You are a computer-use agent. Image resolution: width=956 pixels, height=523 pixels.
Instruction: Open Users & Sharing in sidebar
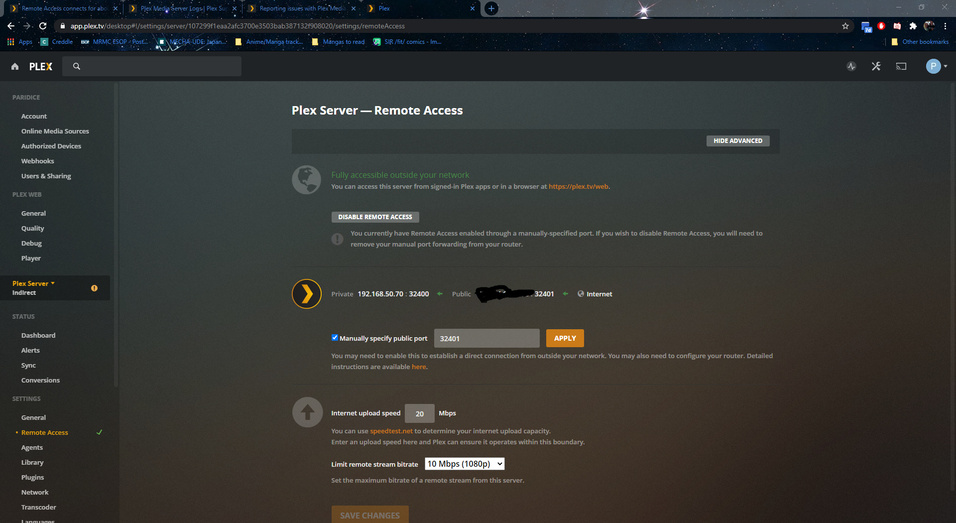(46, 176)
